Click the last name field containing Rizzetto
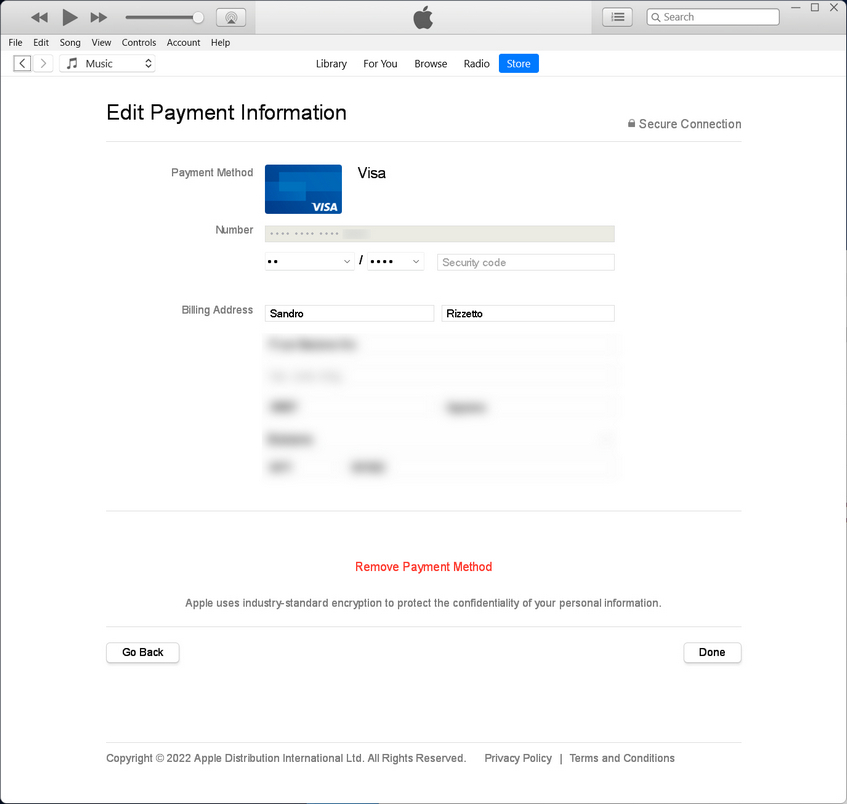 pos(528,313)
